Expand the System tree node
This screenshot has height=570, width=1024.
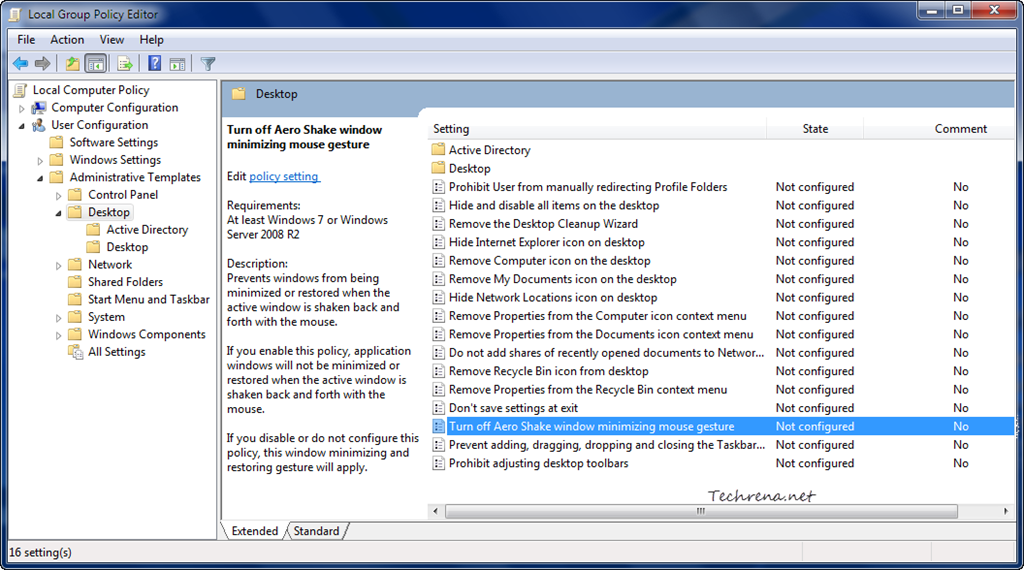click(x=58, y=317)
